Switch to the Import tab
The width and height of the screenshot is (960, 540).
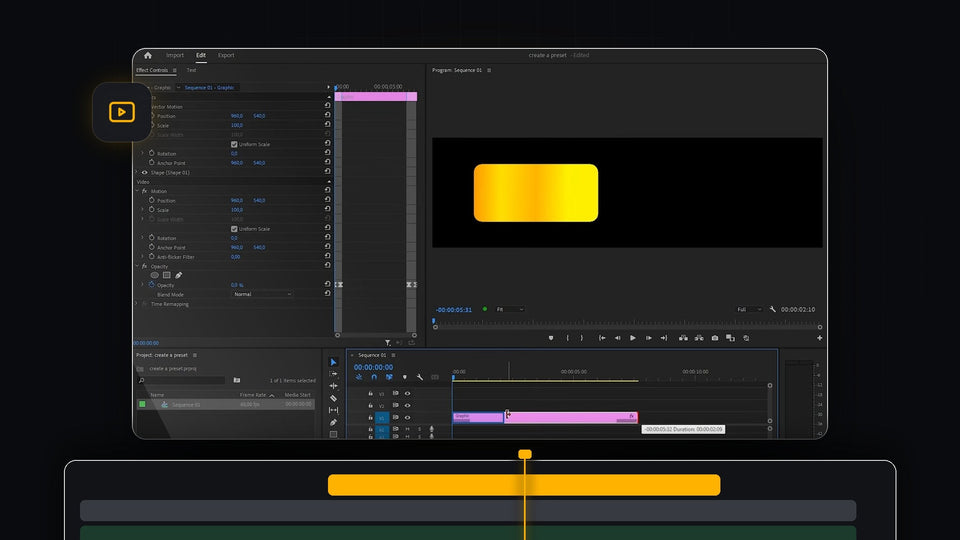[x=174, y=55]
